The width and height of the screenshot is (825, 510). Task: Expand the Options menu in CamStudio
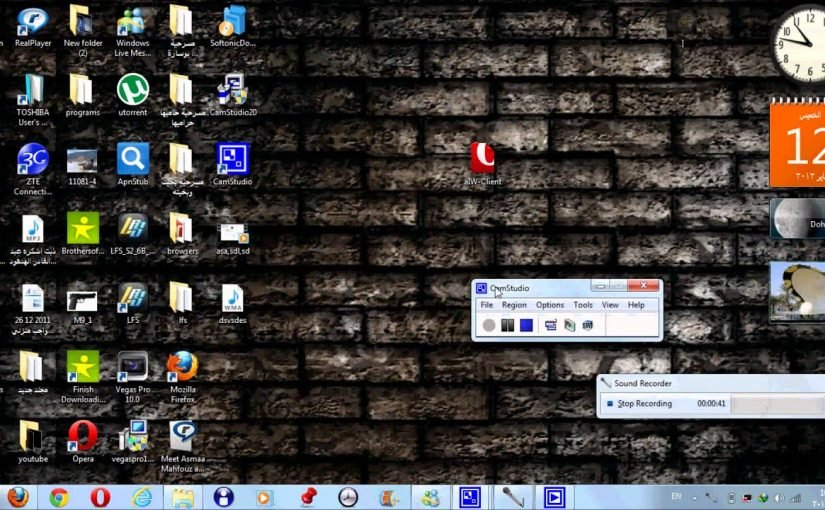click(x=550, y=305)
